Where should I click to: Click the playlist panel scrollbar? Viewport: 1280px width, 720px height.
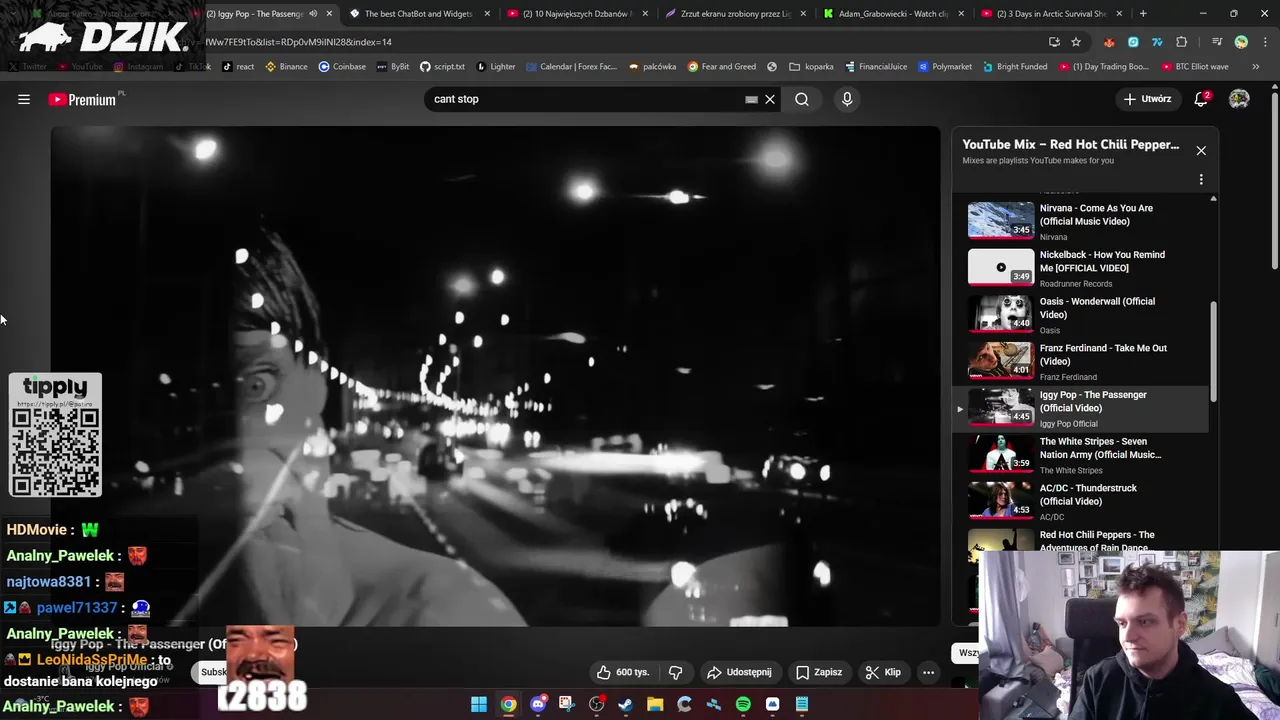1214,350
